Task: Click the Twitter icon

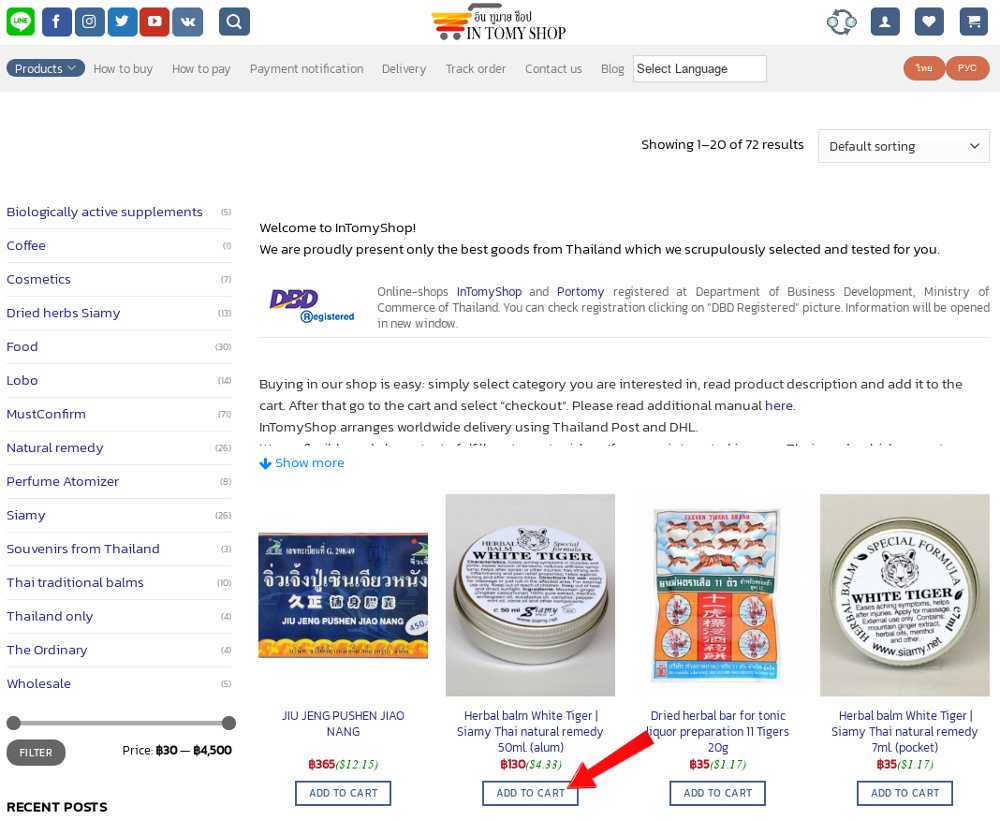Action: coord(122,22)
